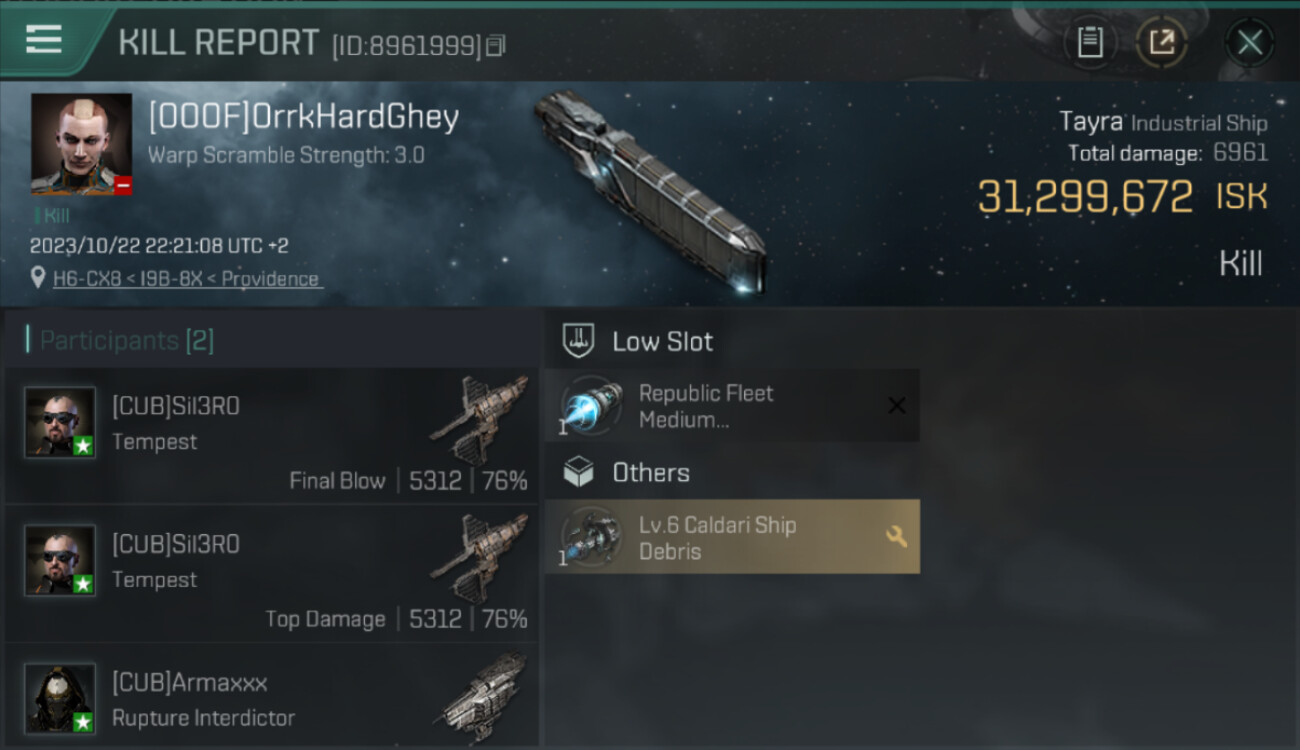The height and width of the screenshot is (750, 1300).
Task: Click the Rupture Interdictor ship icon
Action: [483, 693]
